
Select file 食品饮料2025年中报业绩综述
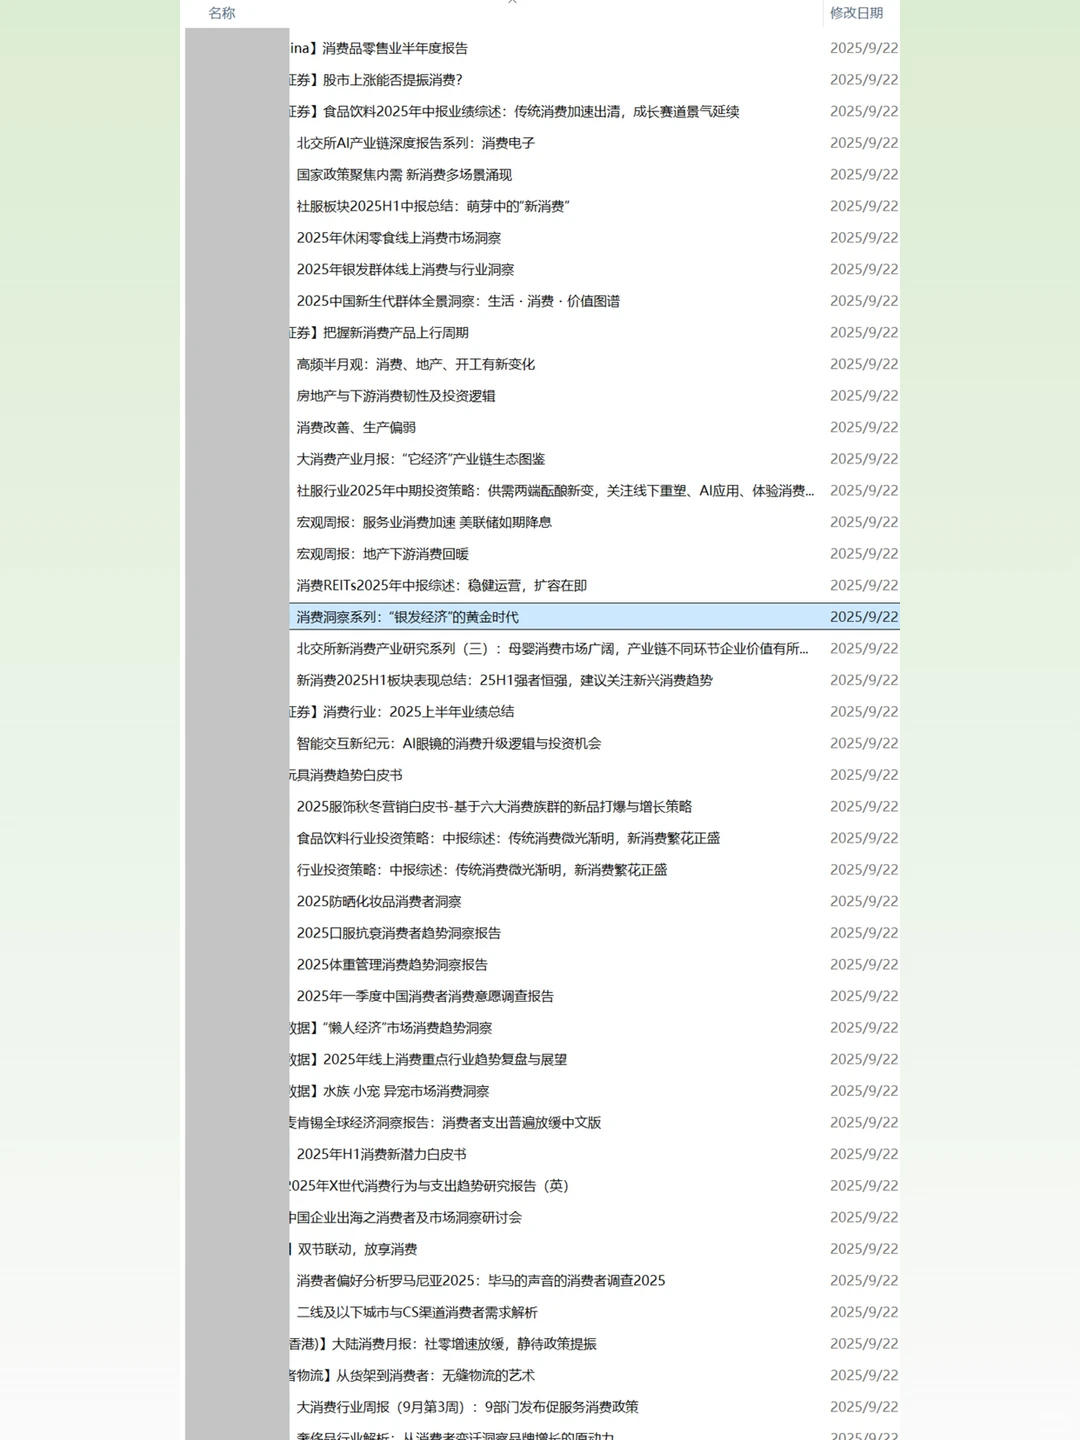(515, 112)
